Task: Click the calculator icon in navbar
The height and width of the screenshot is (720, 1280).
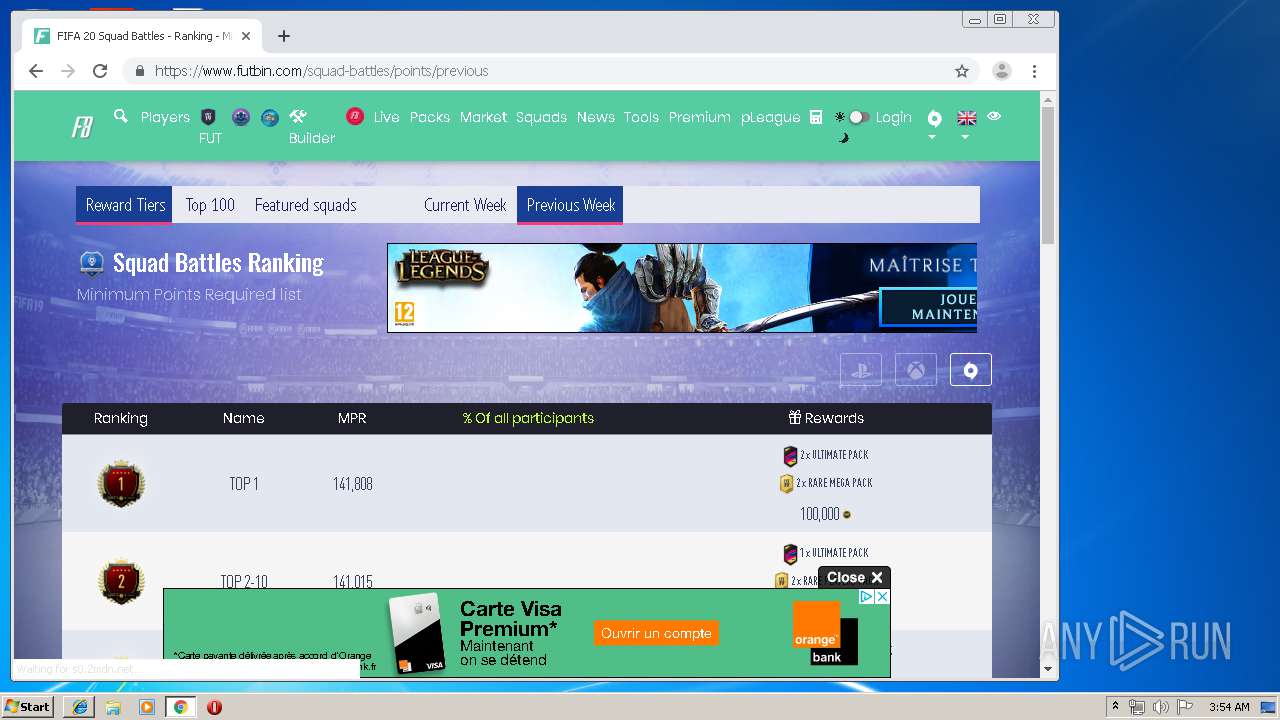Action: click(816, 117)
